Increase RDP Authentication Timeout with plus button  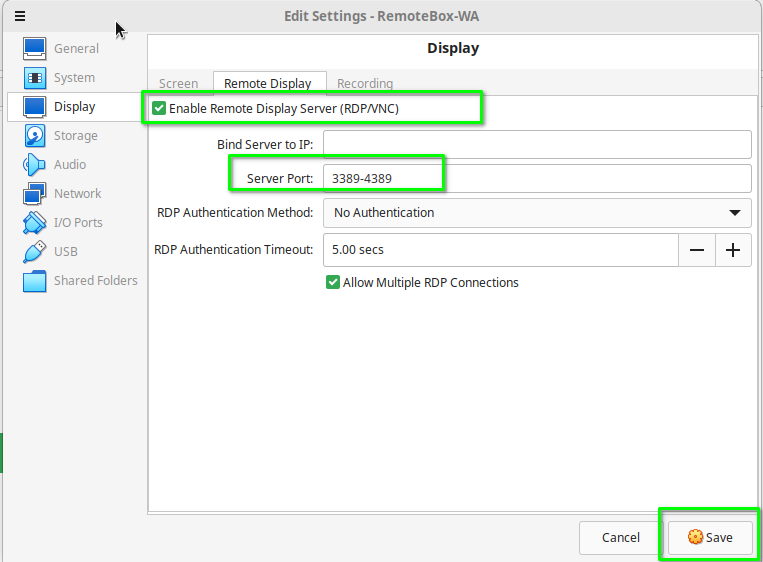[x=733, y=249]
